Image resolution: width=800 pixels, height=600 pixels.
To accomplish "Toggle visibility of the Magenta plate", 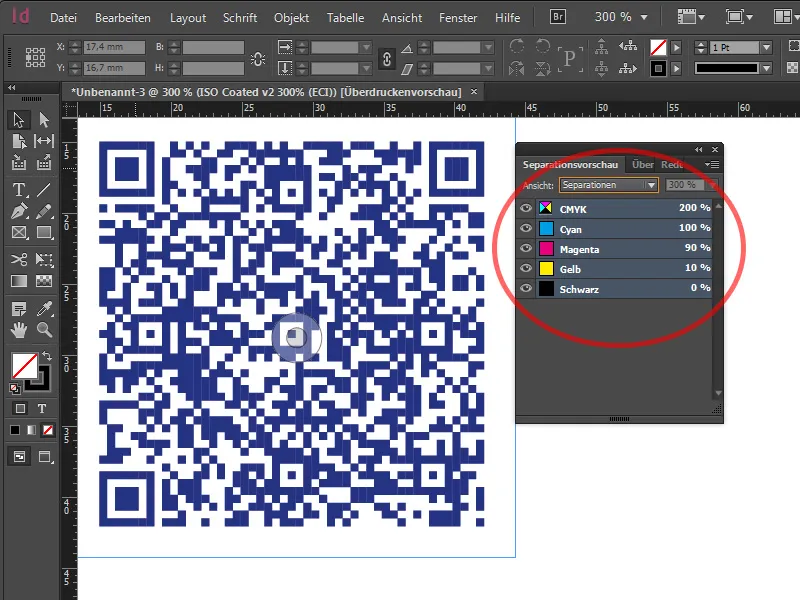I will pyautogui.click(x=526, y=248).
